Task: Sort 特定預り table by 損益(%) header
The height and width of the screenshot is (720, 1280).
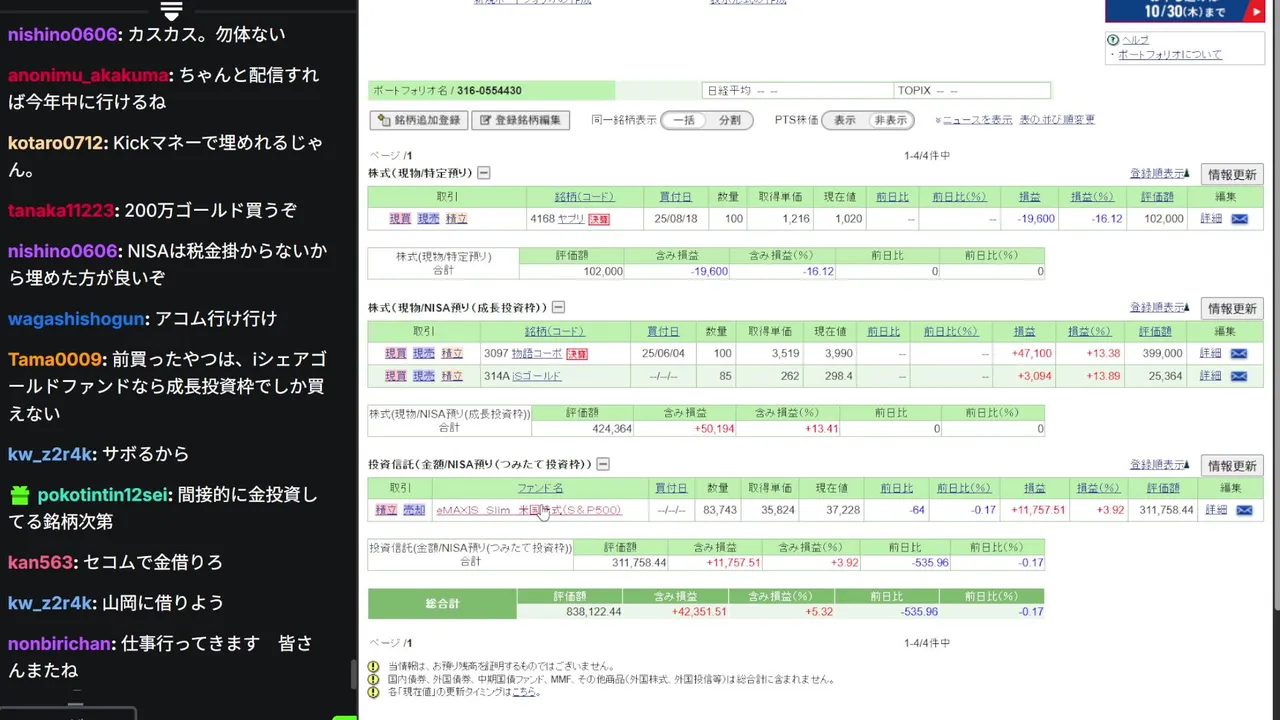Action: click(1092, 197)
